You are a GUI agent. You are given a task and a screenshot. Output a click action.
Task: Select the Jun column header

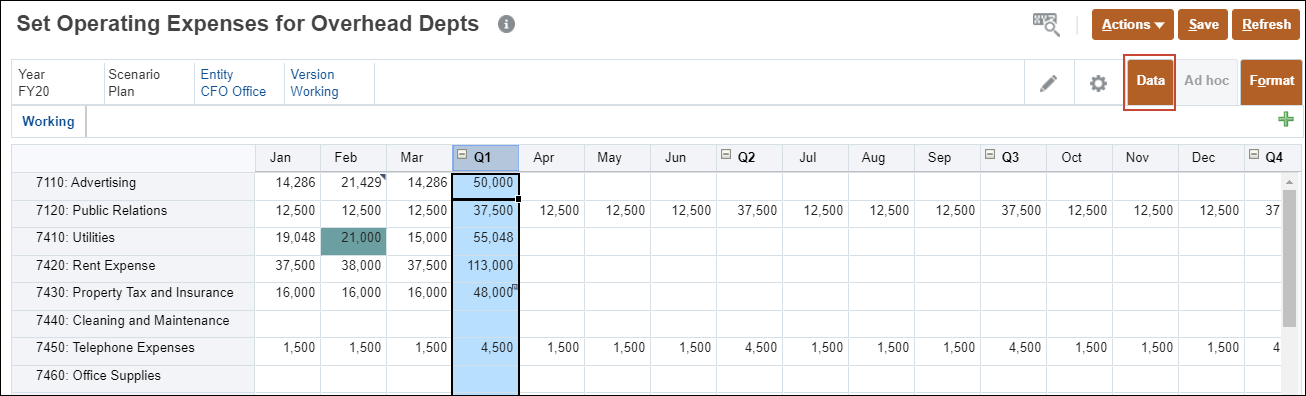point(684,158)
